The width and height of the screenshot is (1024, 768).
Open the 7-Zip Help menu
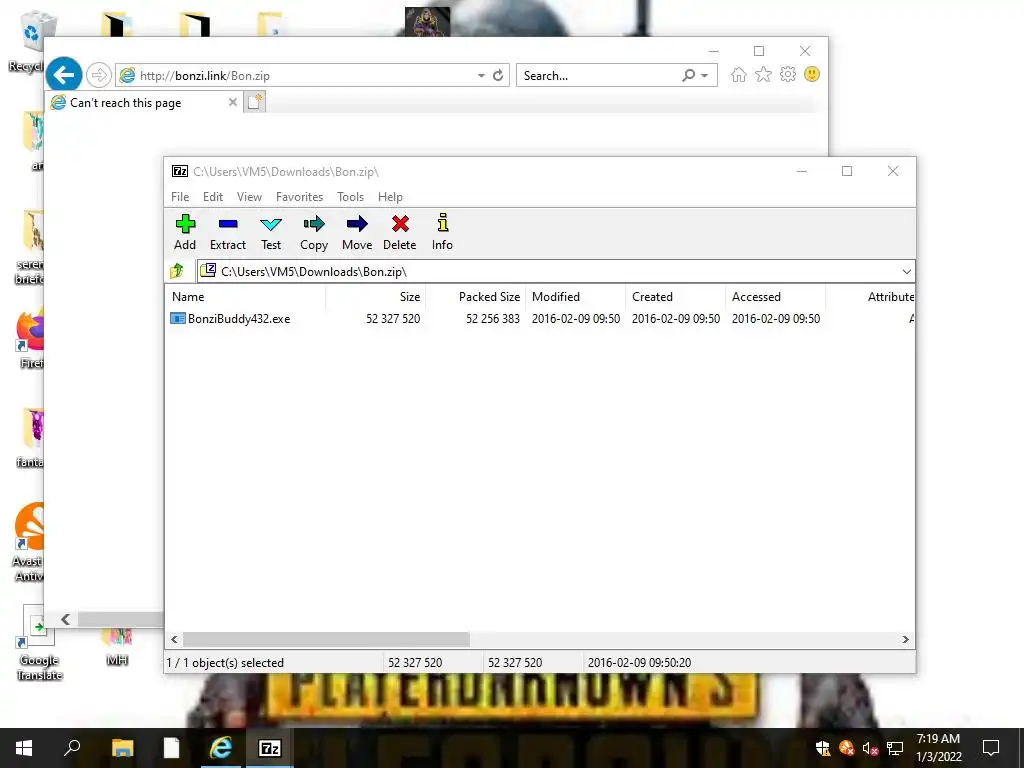click(x=391, y=197)
